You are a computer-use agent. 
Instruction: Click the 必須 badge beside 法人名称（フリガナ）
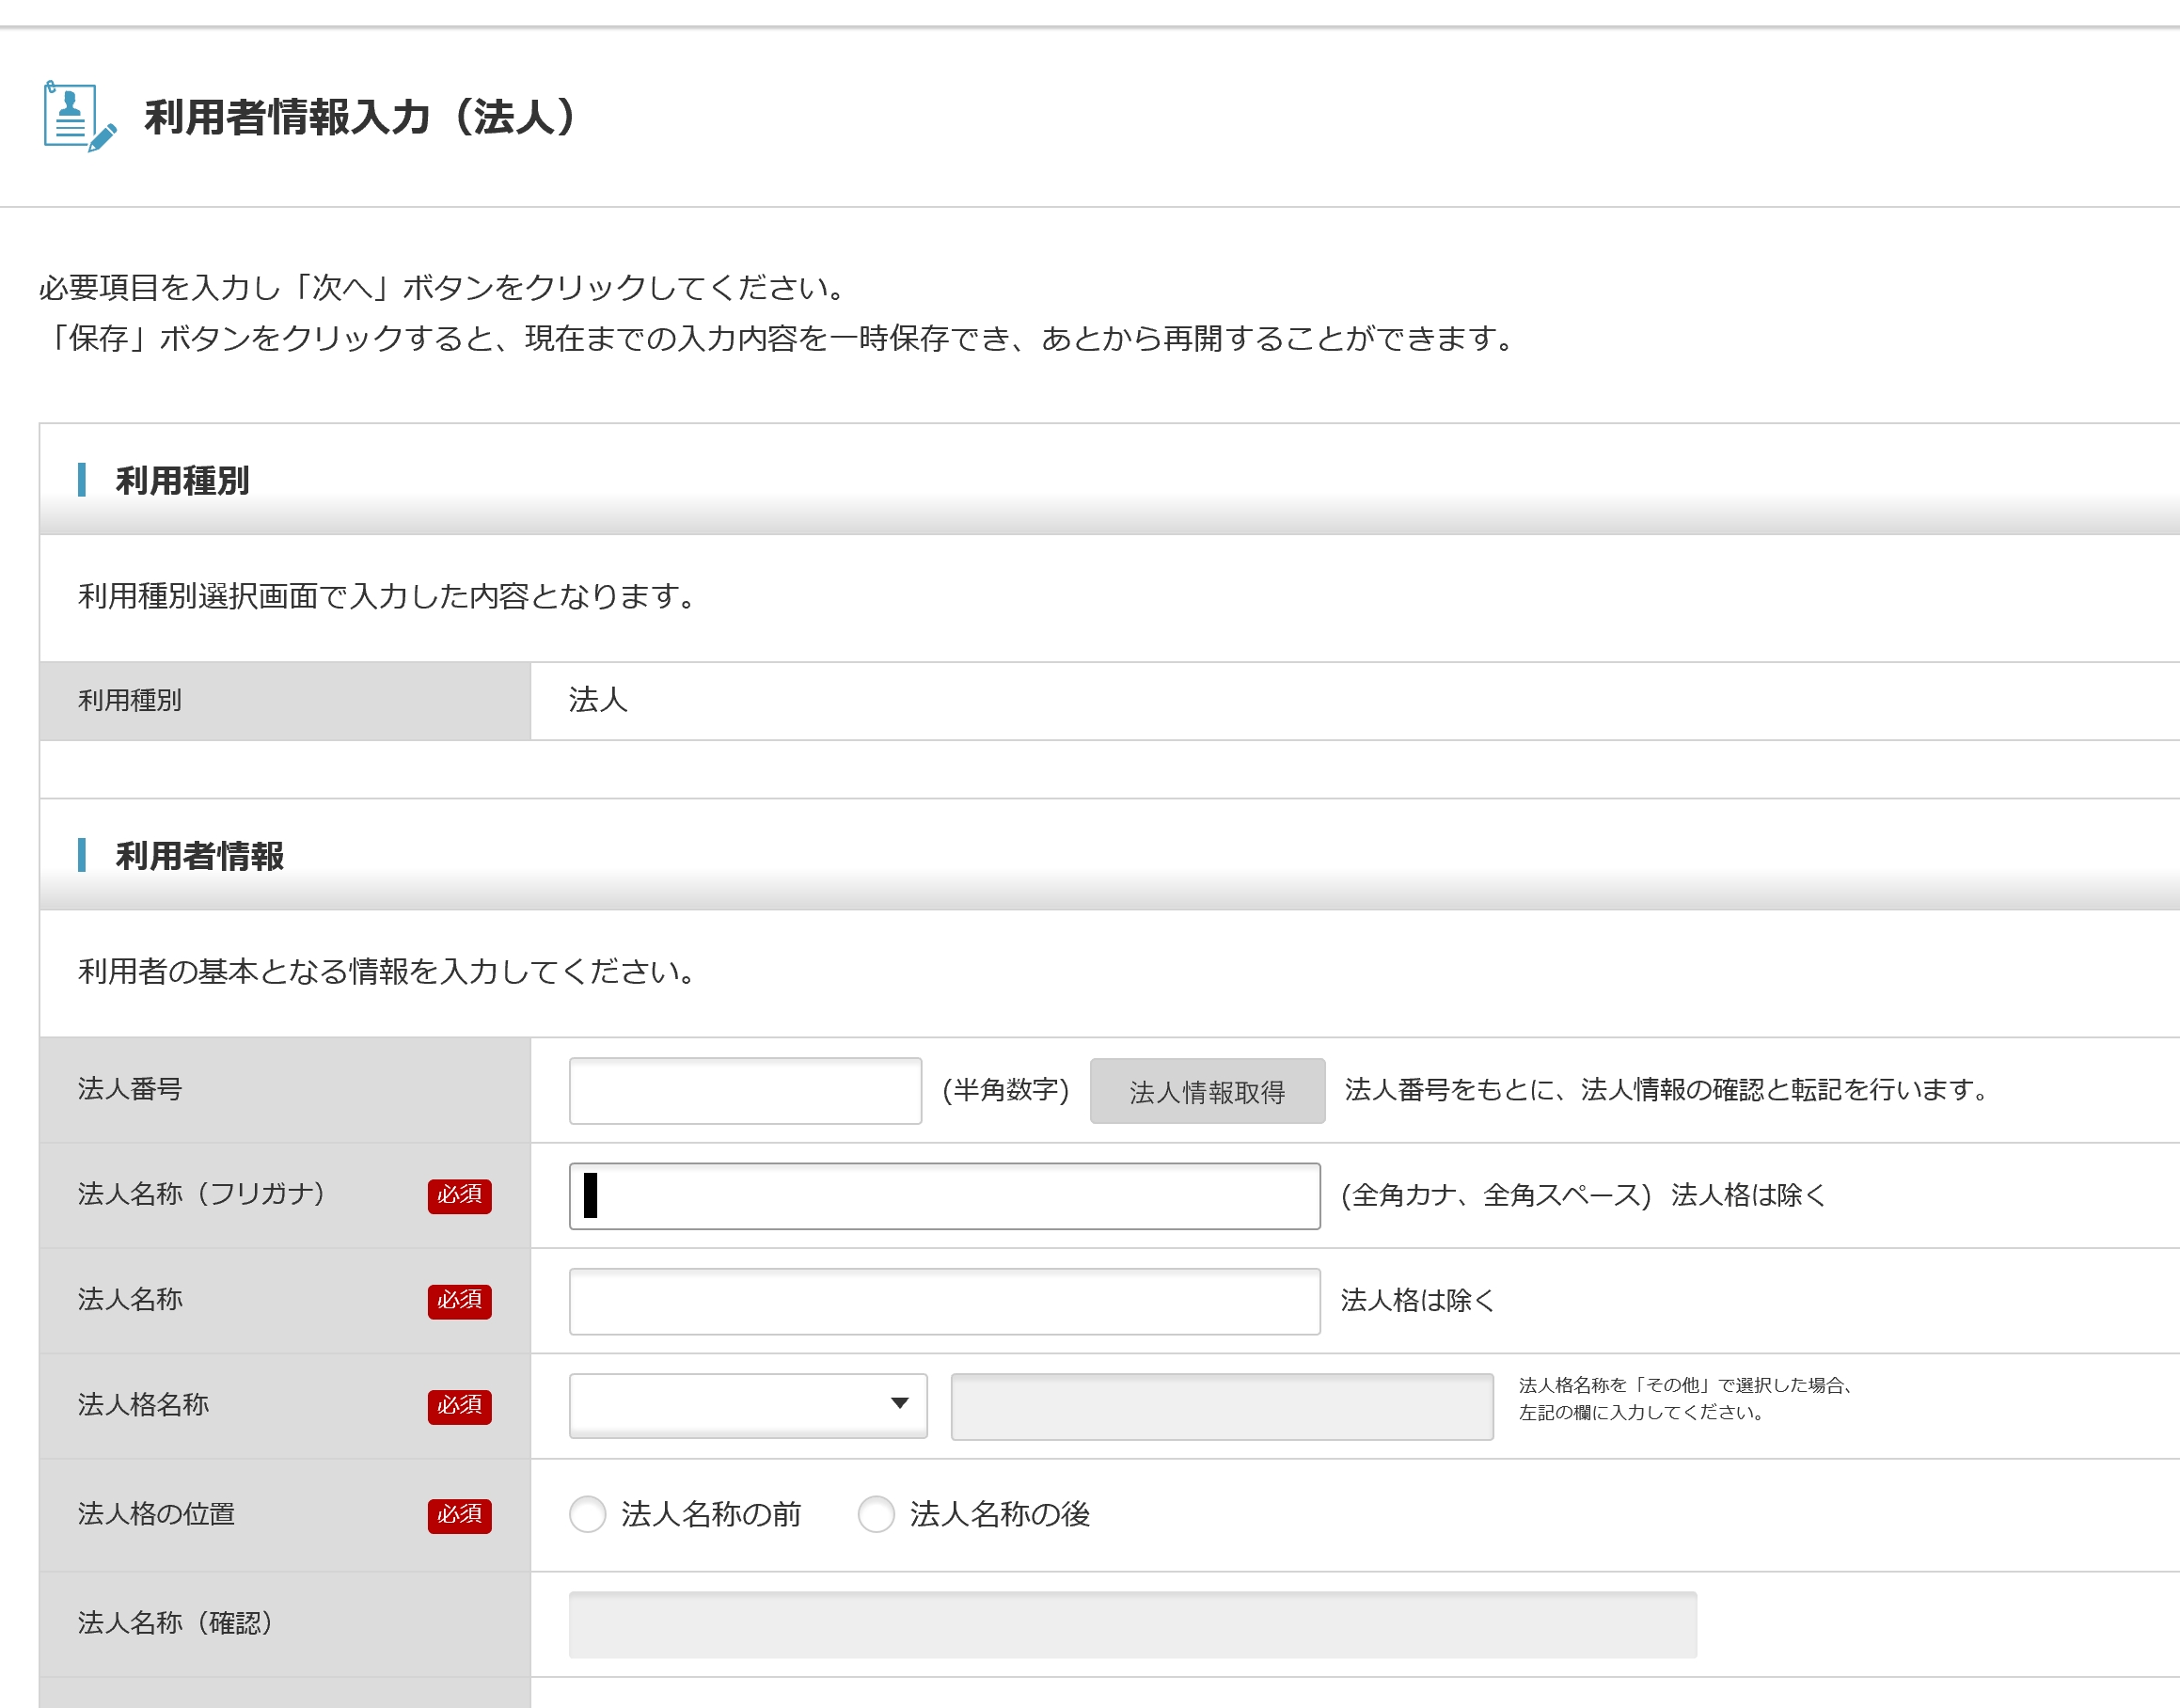(459, 1195)
